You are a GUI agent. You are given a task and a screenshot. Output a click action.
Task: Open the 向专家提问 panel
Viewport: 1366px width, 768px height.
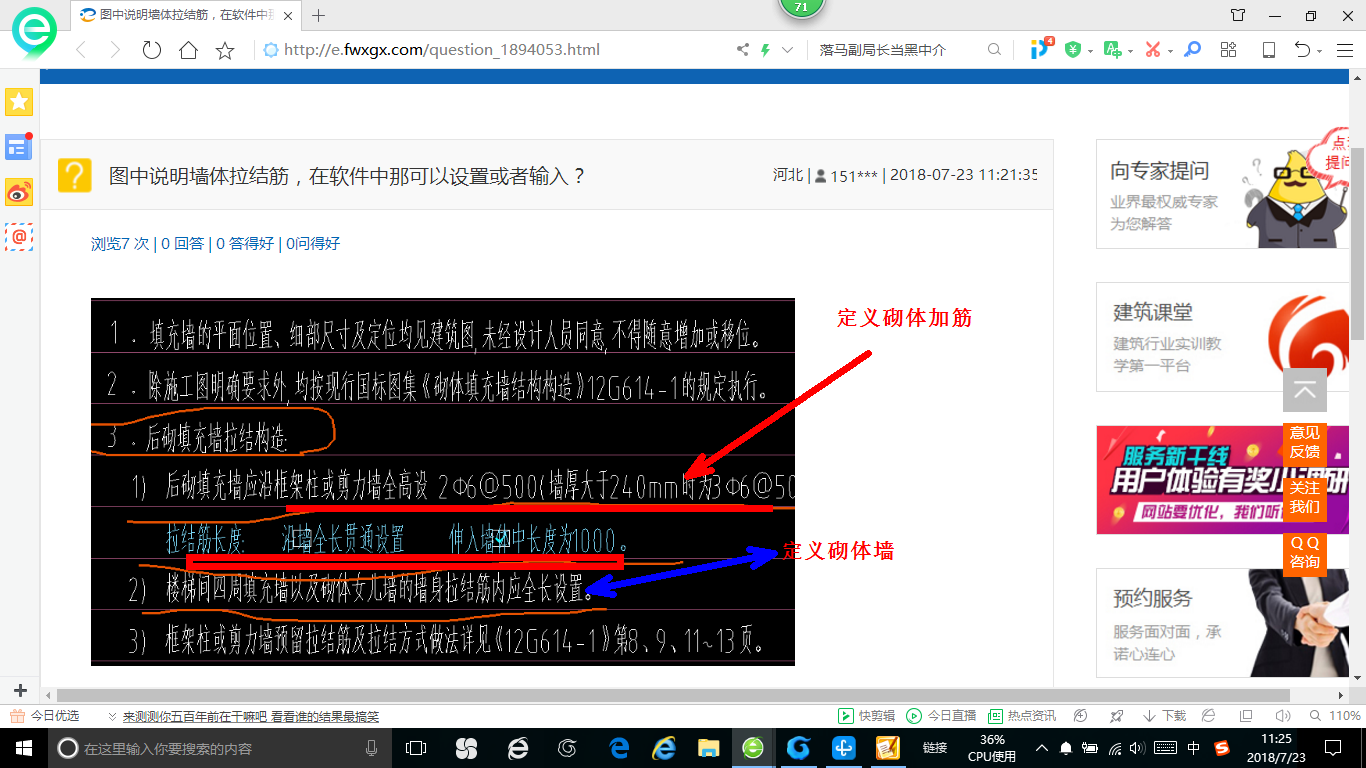pyautogui.click(x=1224, y=194)
